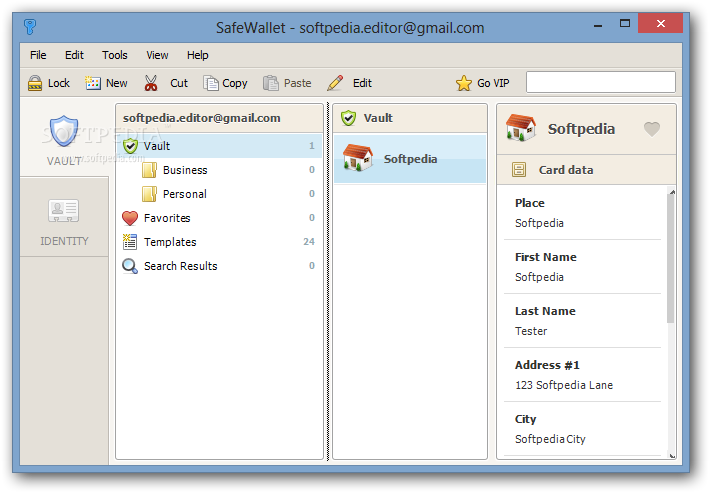Click the Edit toolbar button label
710x493 pixels.
pyautogui.click(x=362, y=83)
